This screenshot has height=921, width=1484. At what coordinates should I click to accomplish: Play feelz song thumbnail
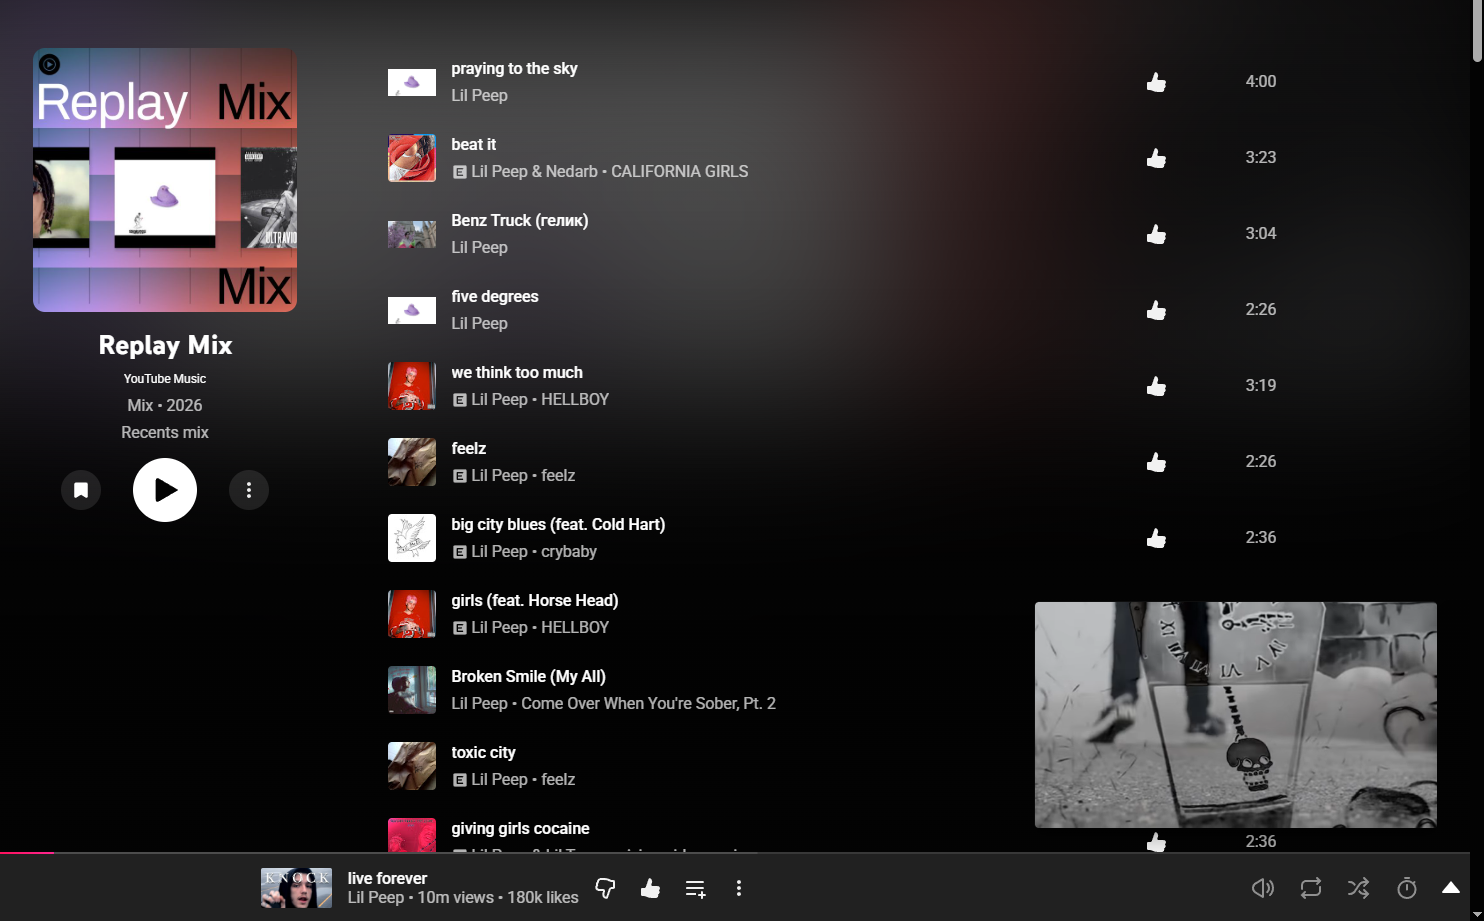point(412,462)
